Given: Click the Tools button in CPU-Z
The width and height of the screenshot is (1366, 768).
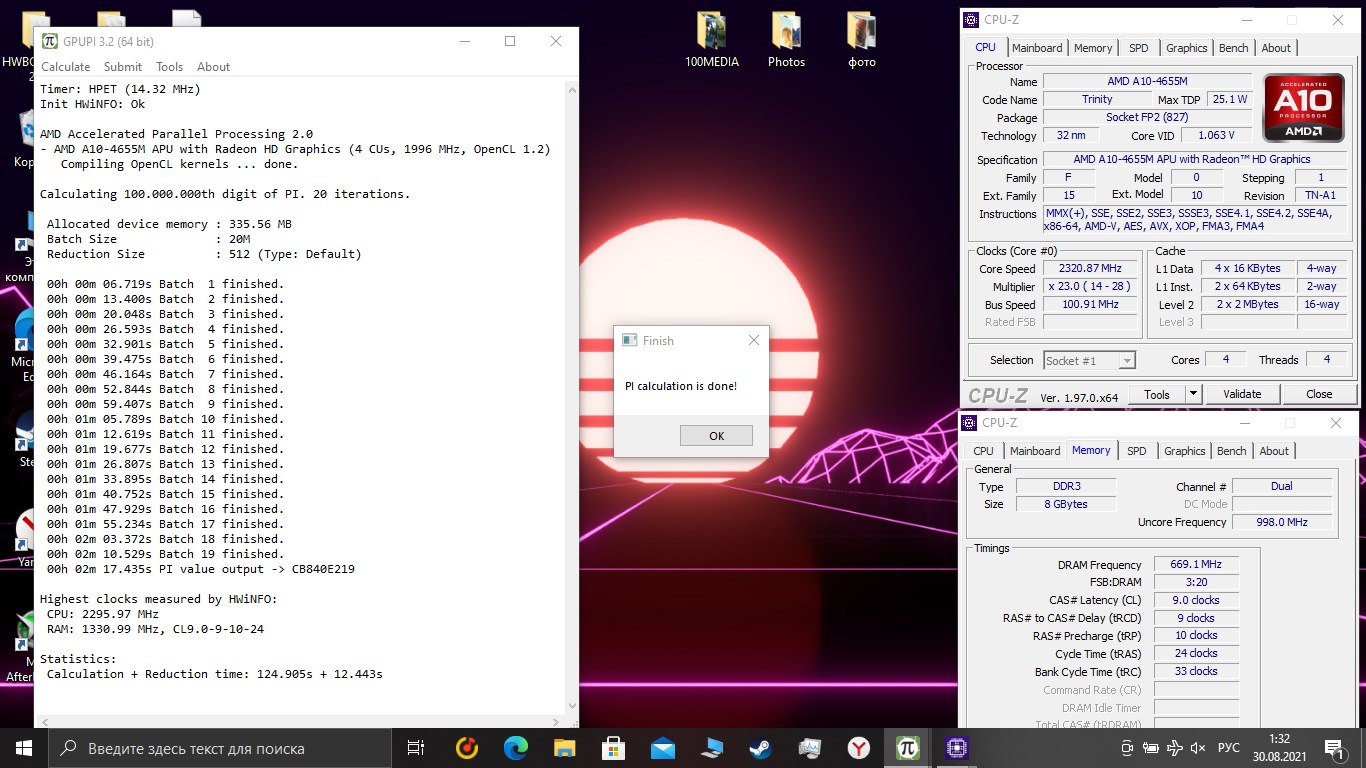Looking at the screenshot, I should click(x=1157, y=394).
